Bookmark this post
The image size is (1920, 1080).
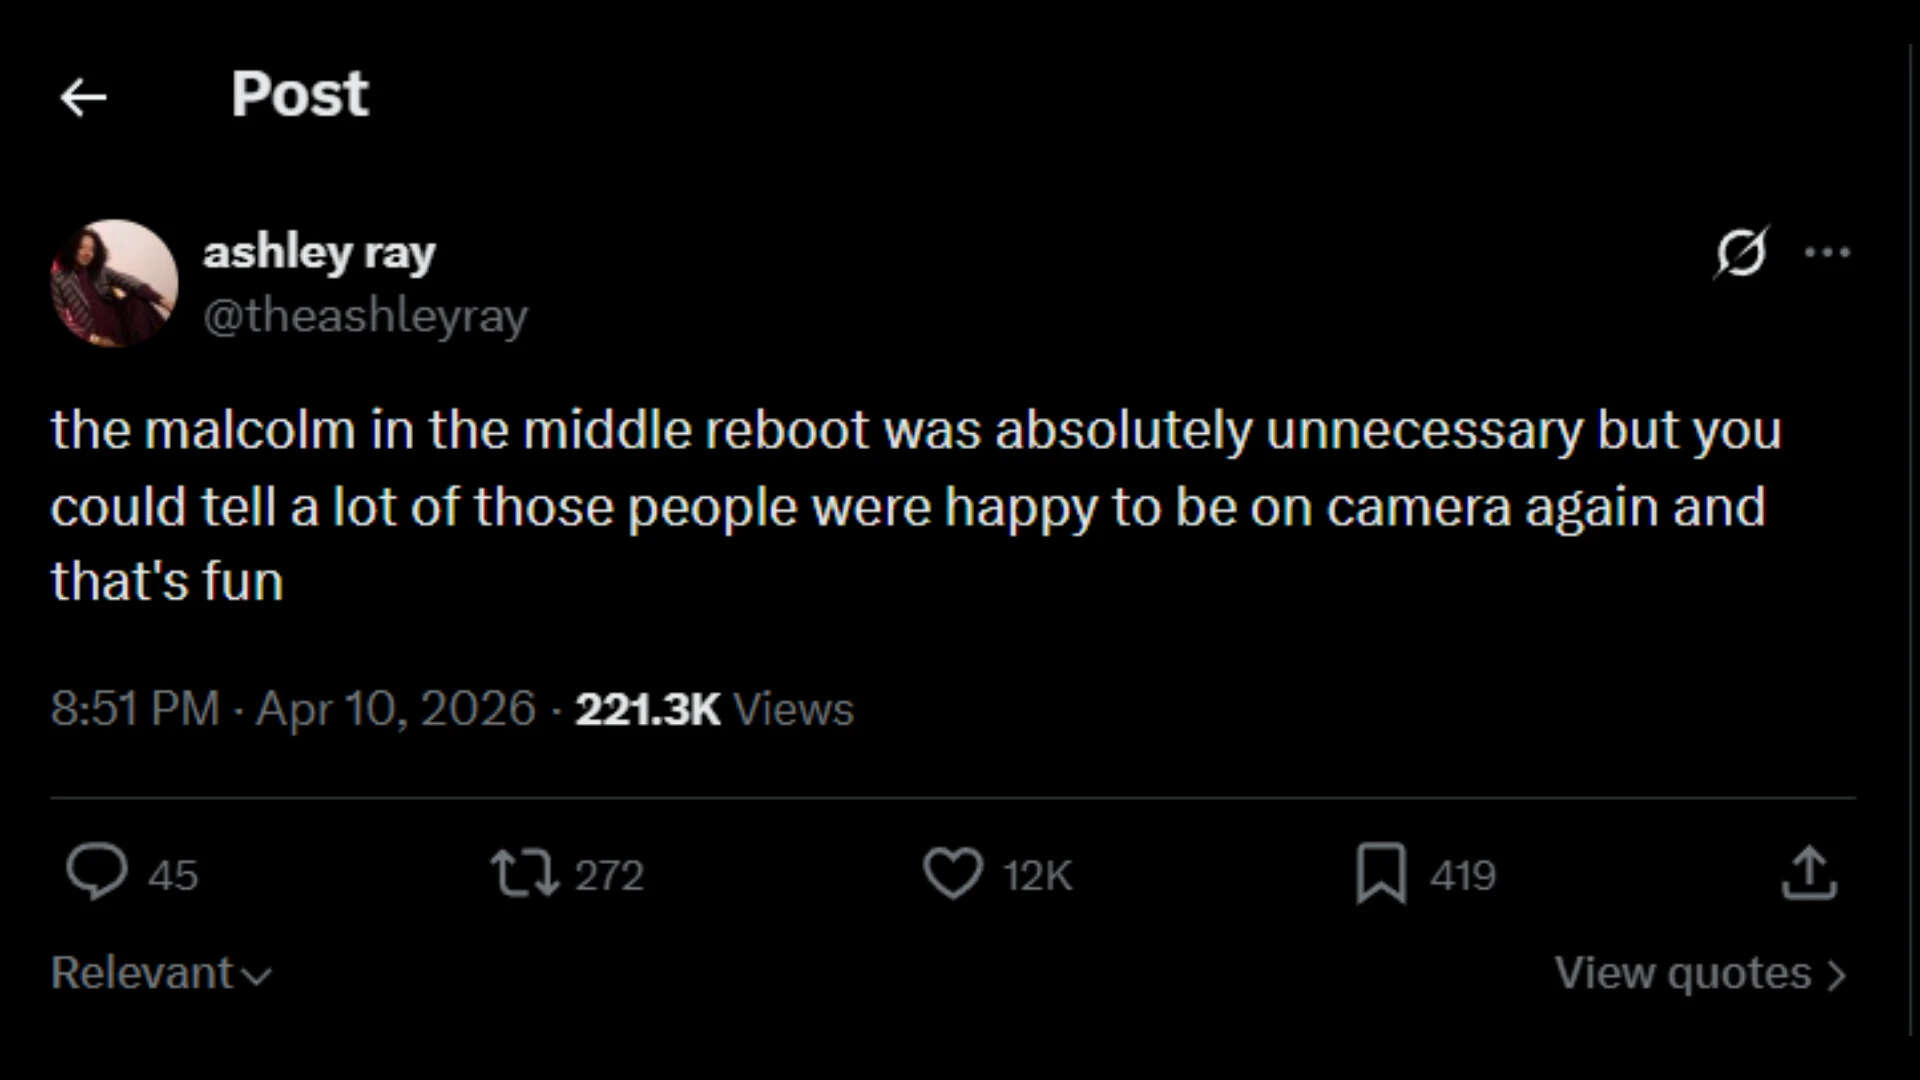pyautogui.click(x=1381, y=873)
